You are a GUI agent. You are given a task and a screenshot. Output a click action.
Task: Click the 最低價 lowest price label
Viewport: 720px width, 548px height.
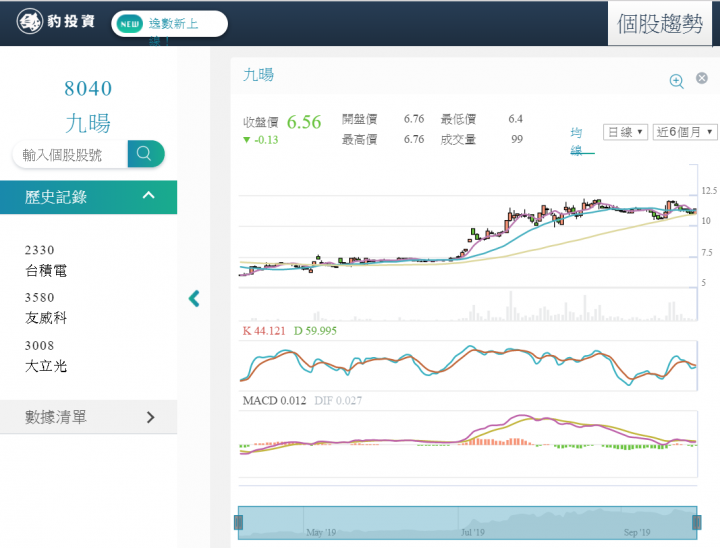pyautogui.click(x=458, y=119)
